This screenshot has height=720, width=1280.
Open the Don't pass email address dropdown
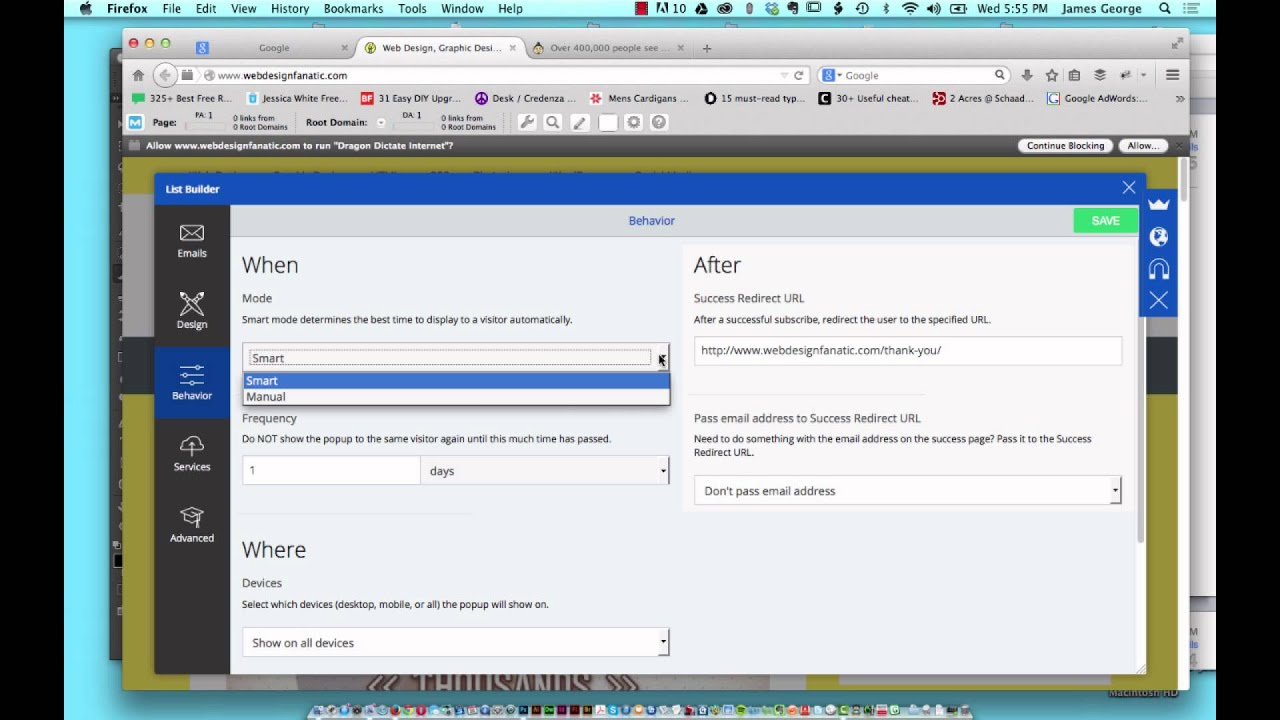pos(908,491)
